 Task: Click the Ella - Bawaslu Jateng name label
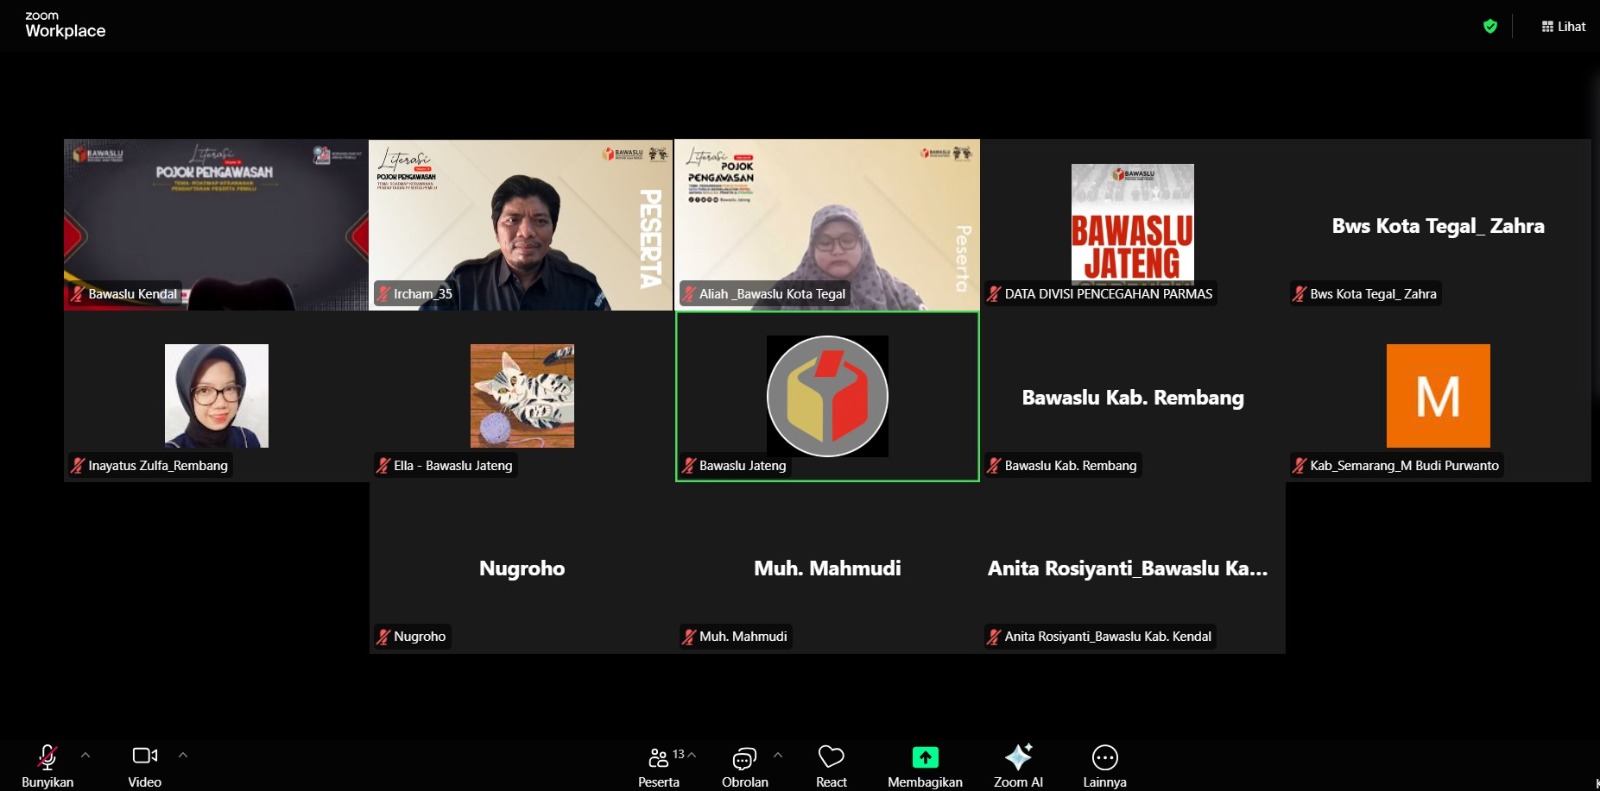[x=453, y=466]
